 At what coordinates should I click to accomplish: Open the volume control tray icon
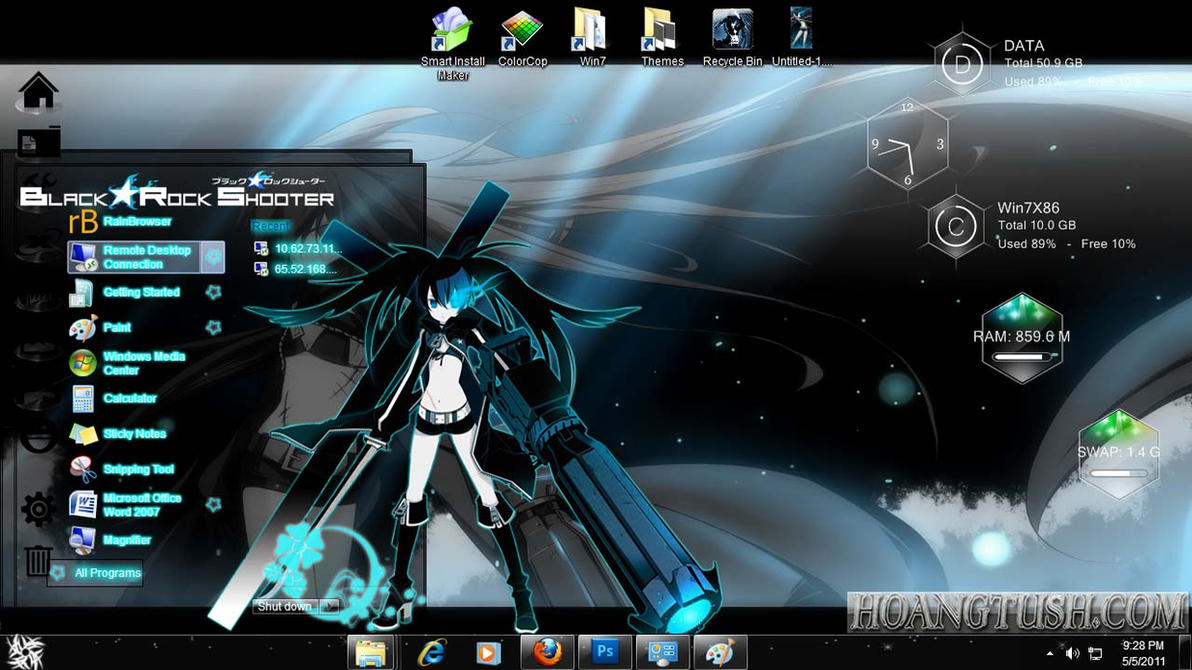1072,653
